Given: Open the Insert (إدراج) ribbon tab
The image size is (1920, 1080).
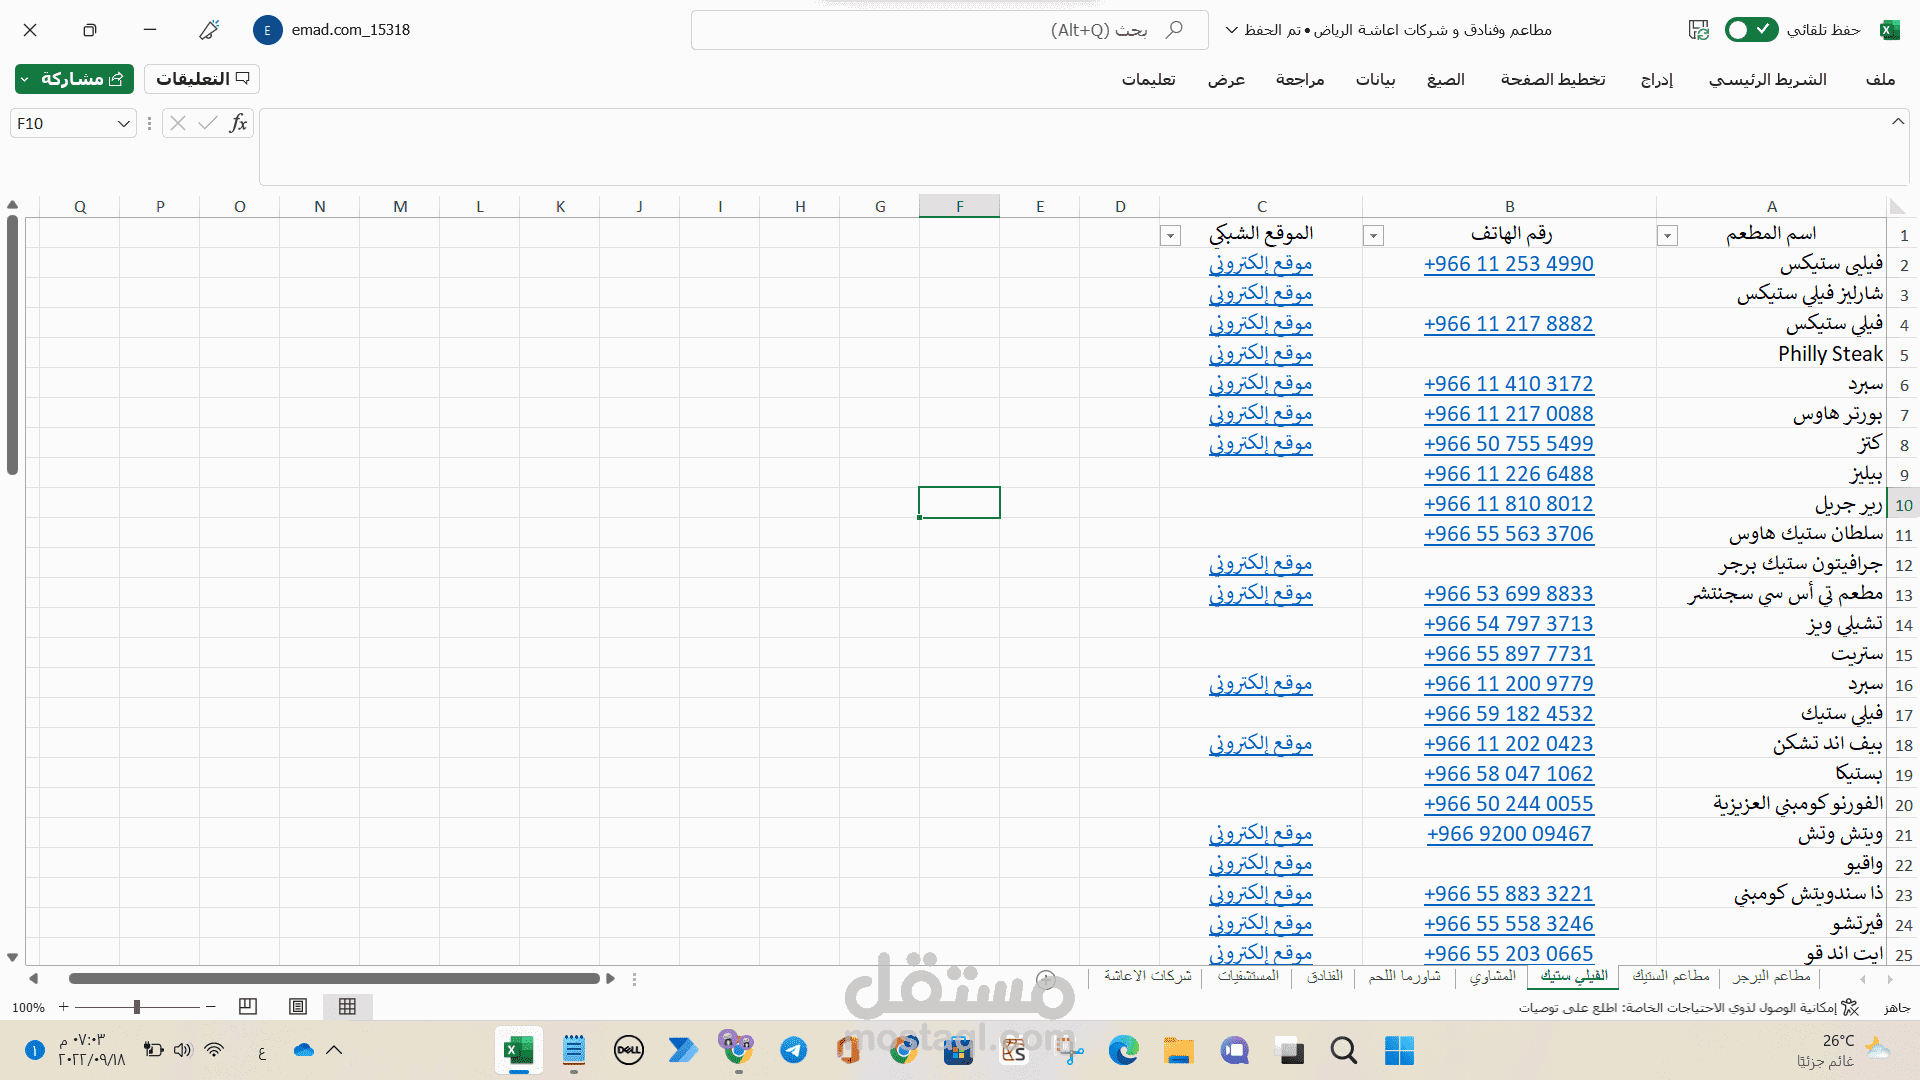Looking at the screenshot, I should pos(1656,80).
